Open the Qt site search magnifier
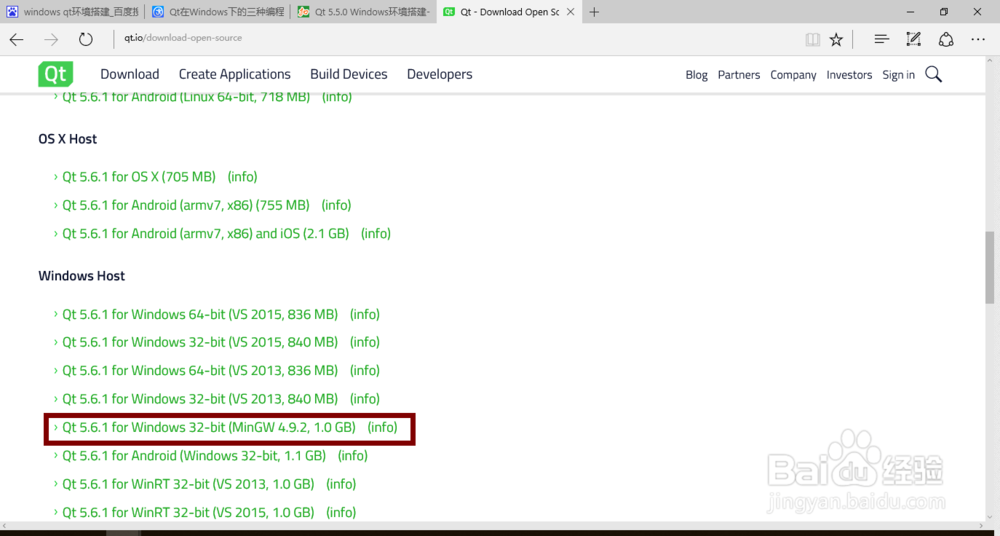1000x536 pixels. coord(934,75)
